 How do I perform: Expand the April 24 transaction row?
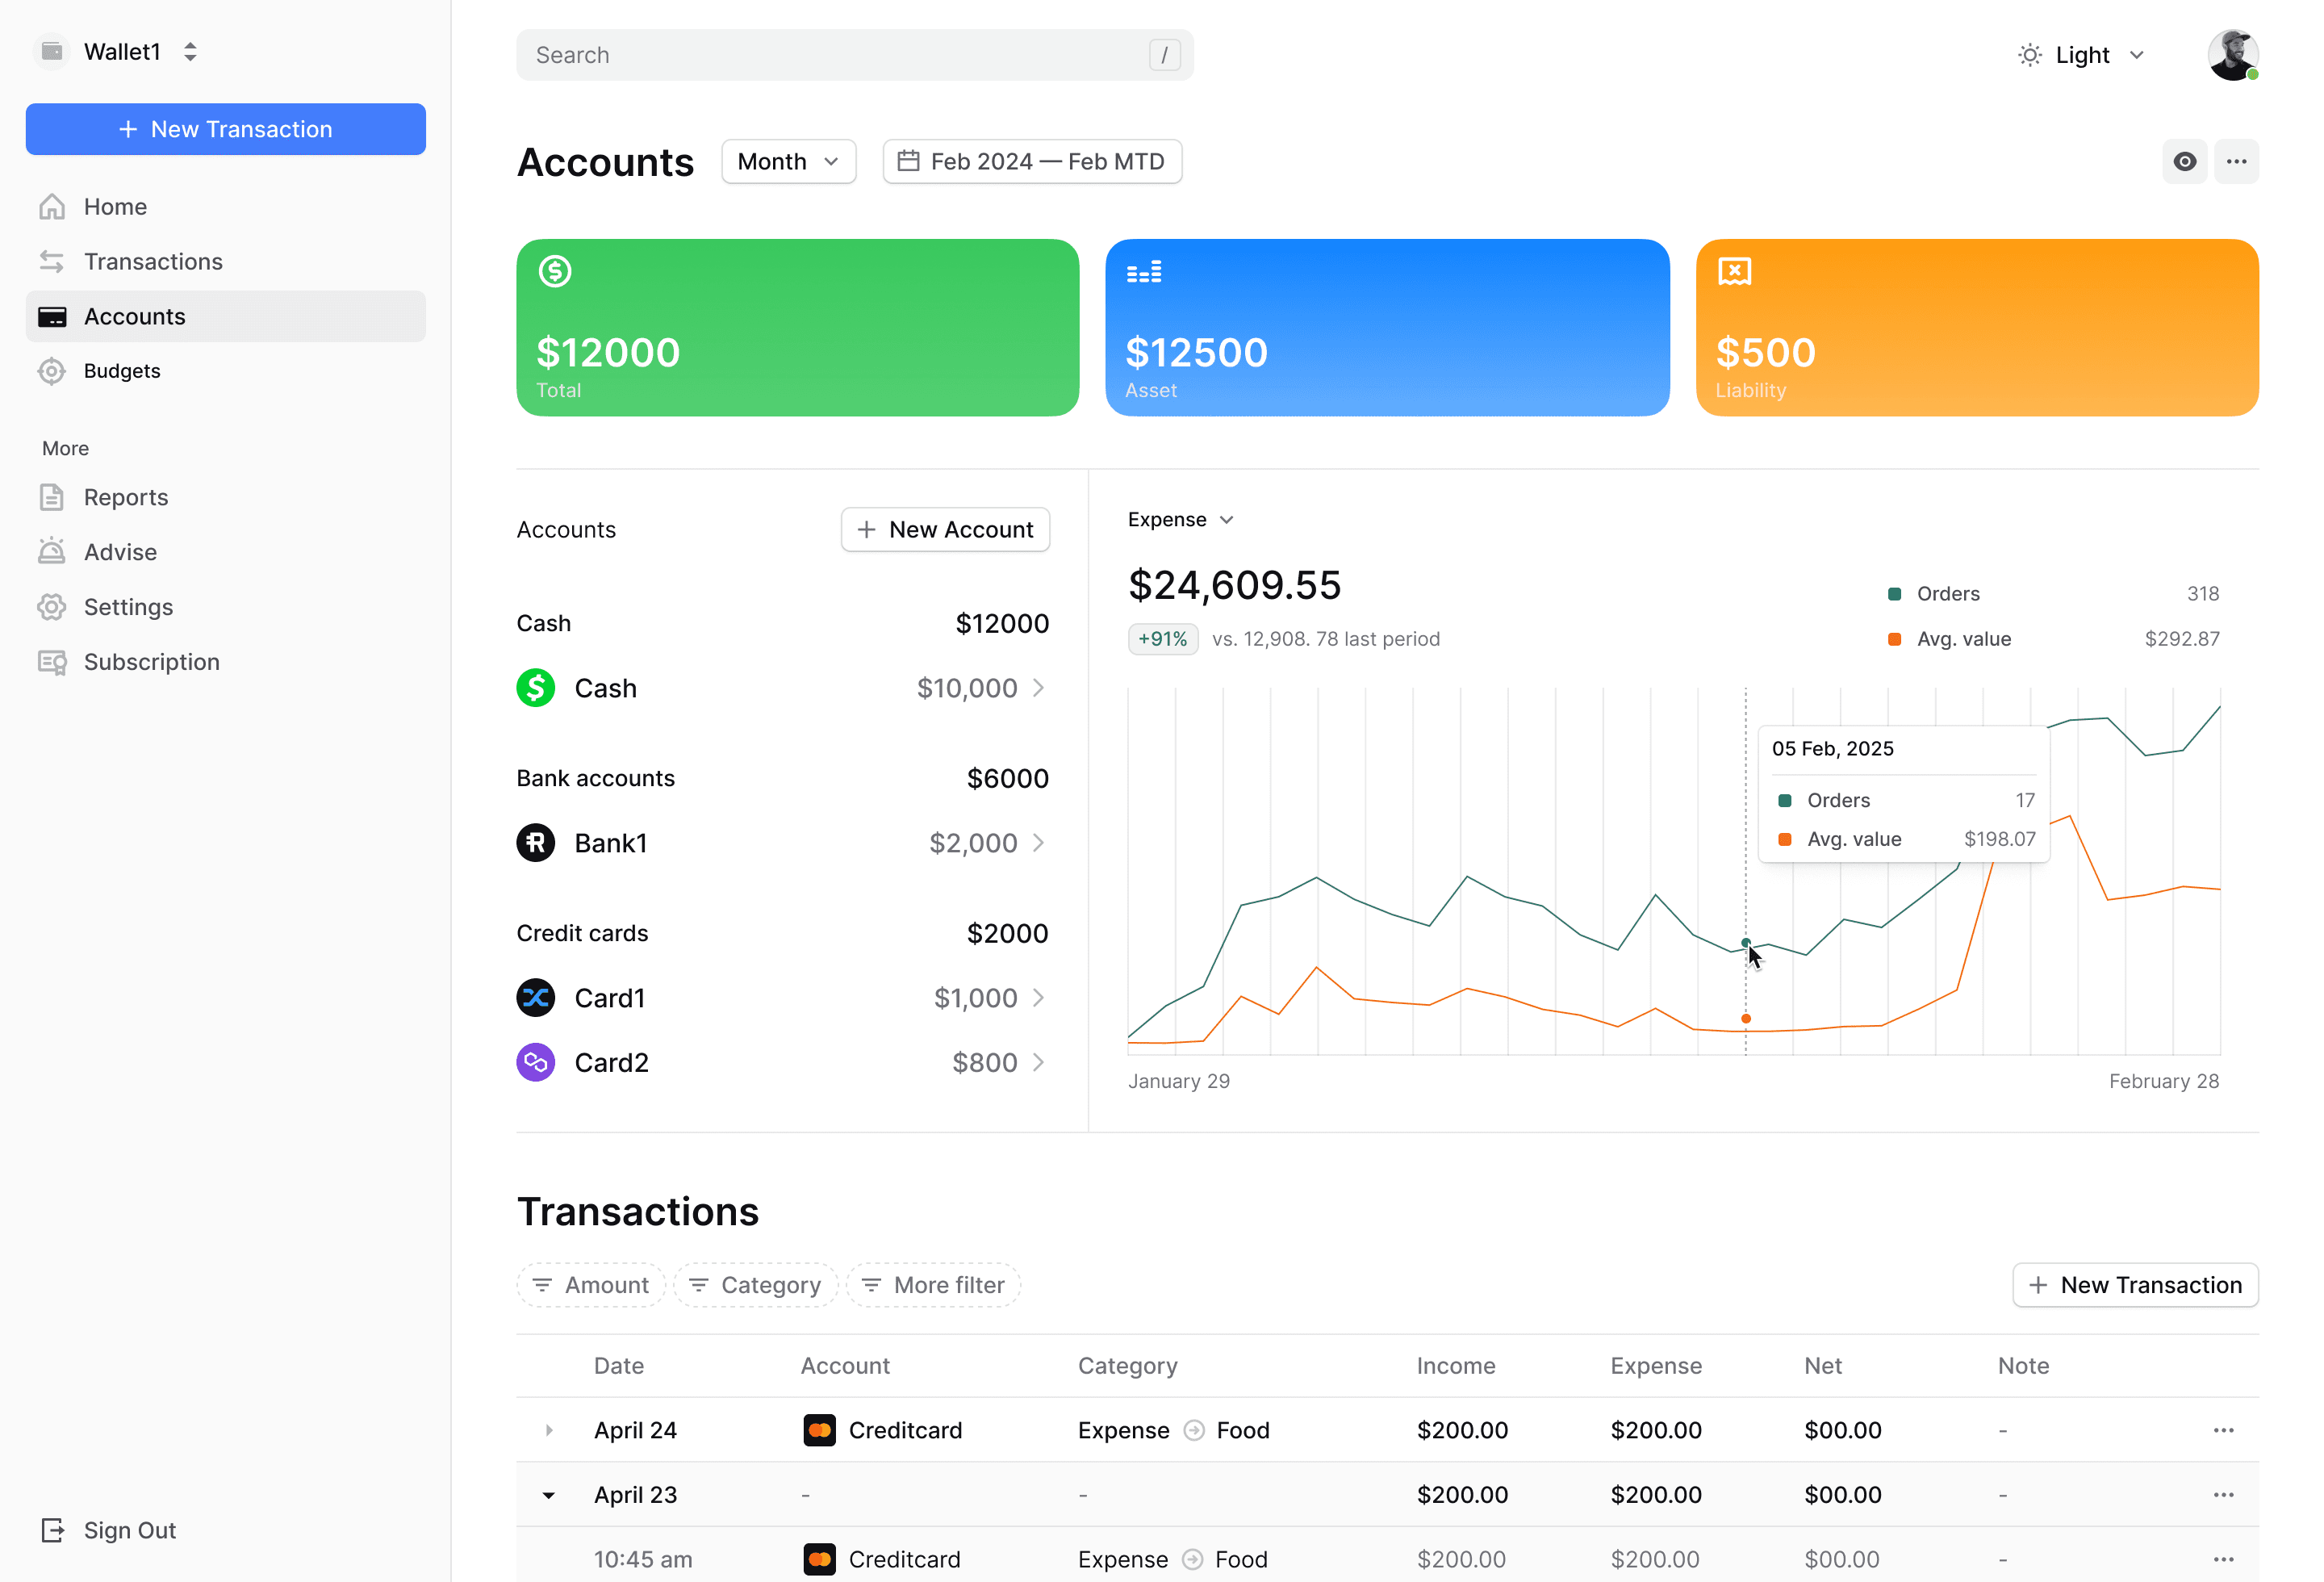point(549,1430)
